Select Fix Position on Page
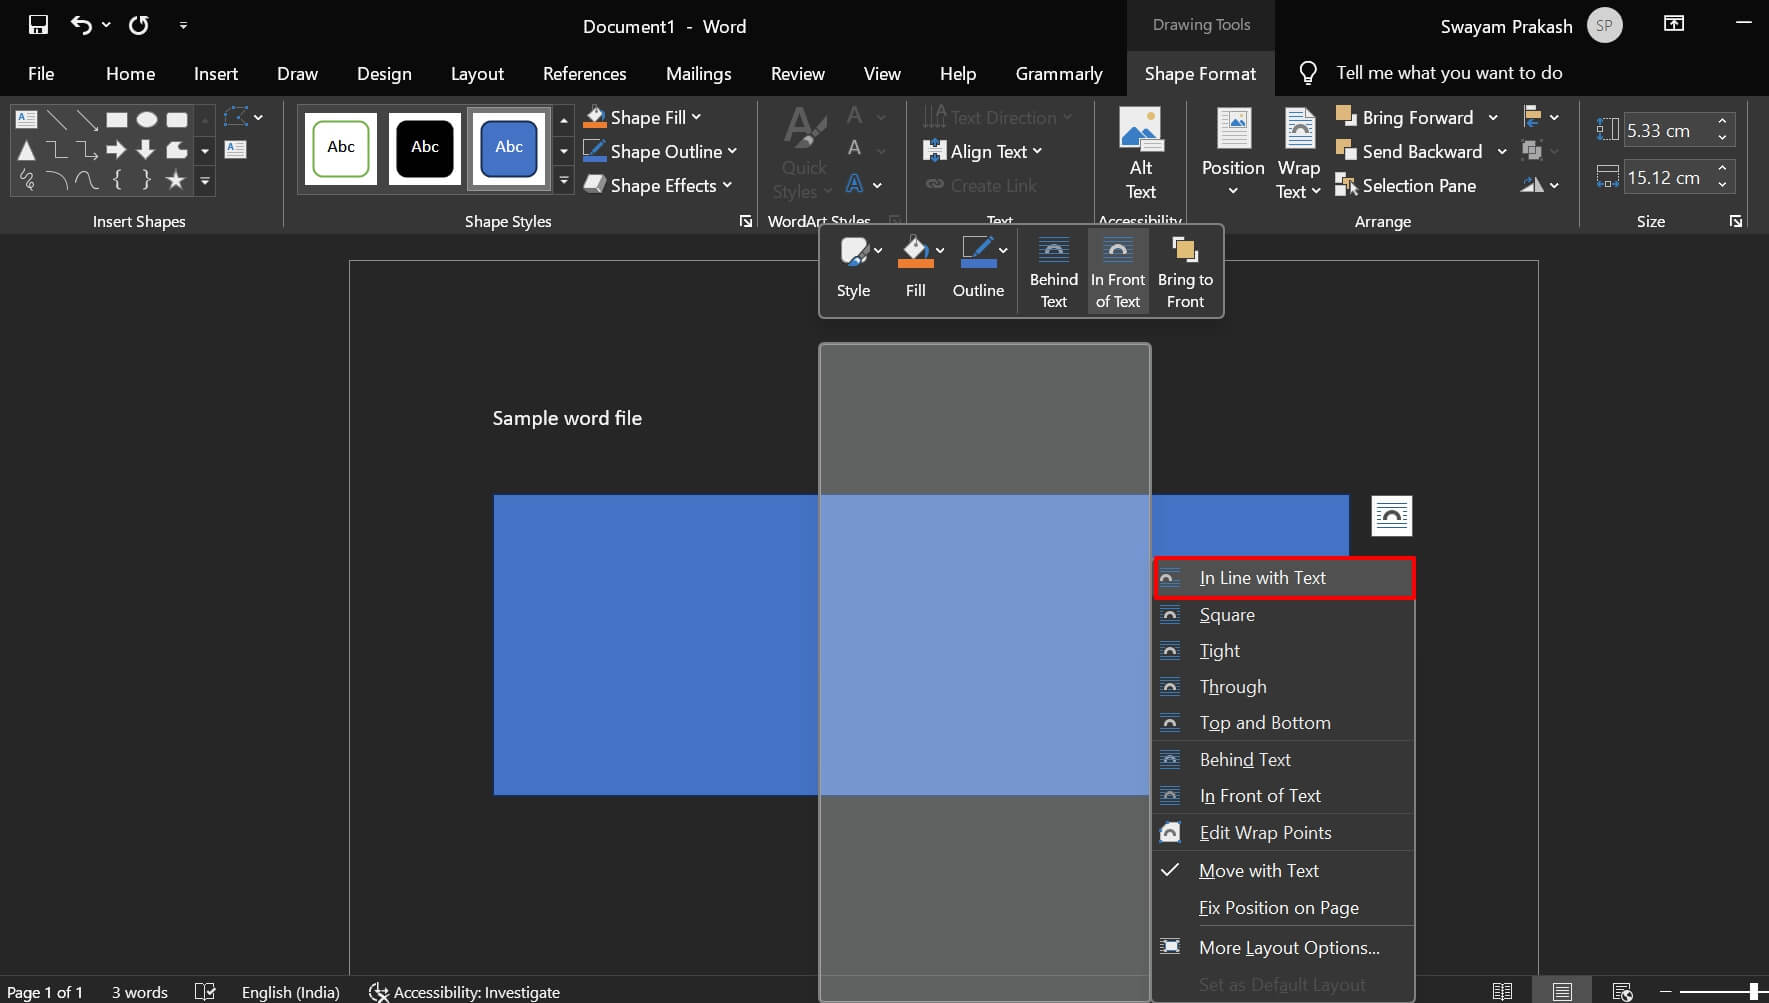This screenshot has height=1003, width=1769. point(1278,907)
